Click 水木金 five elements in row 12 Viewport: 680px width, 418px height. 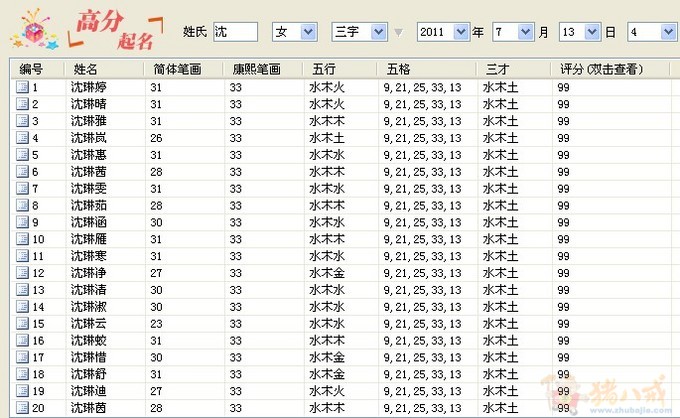pos(327,273)
